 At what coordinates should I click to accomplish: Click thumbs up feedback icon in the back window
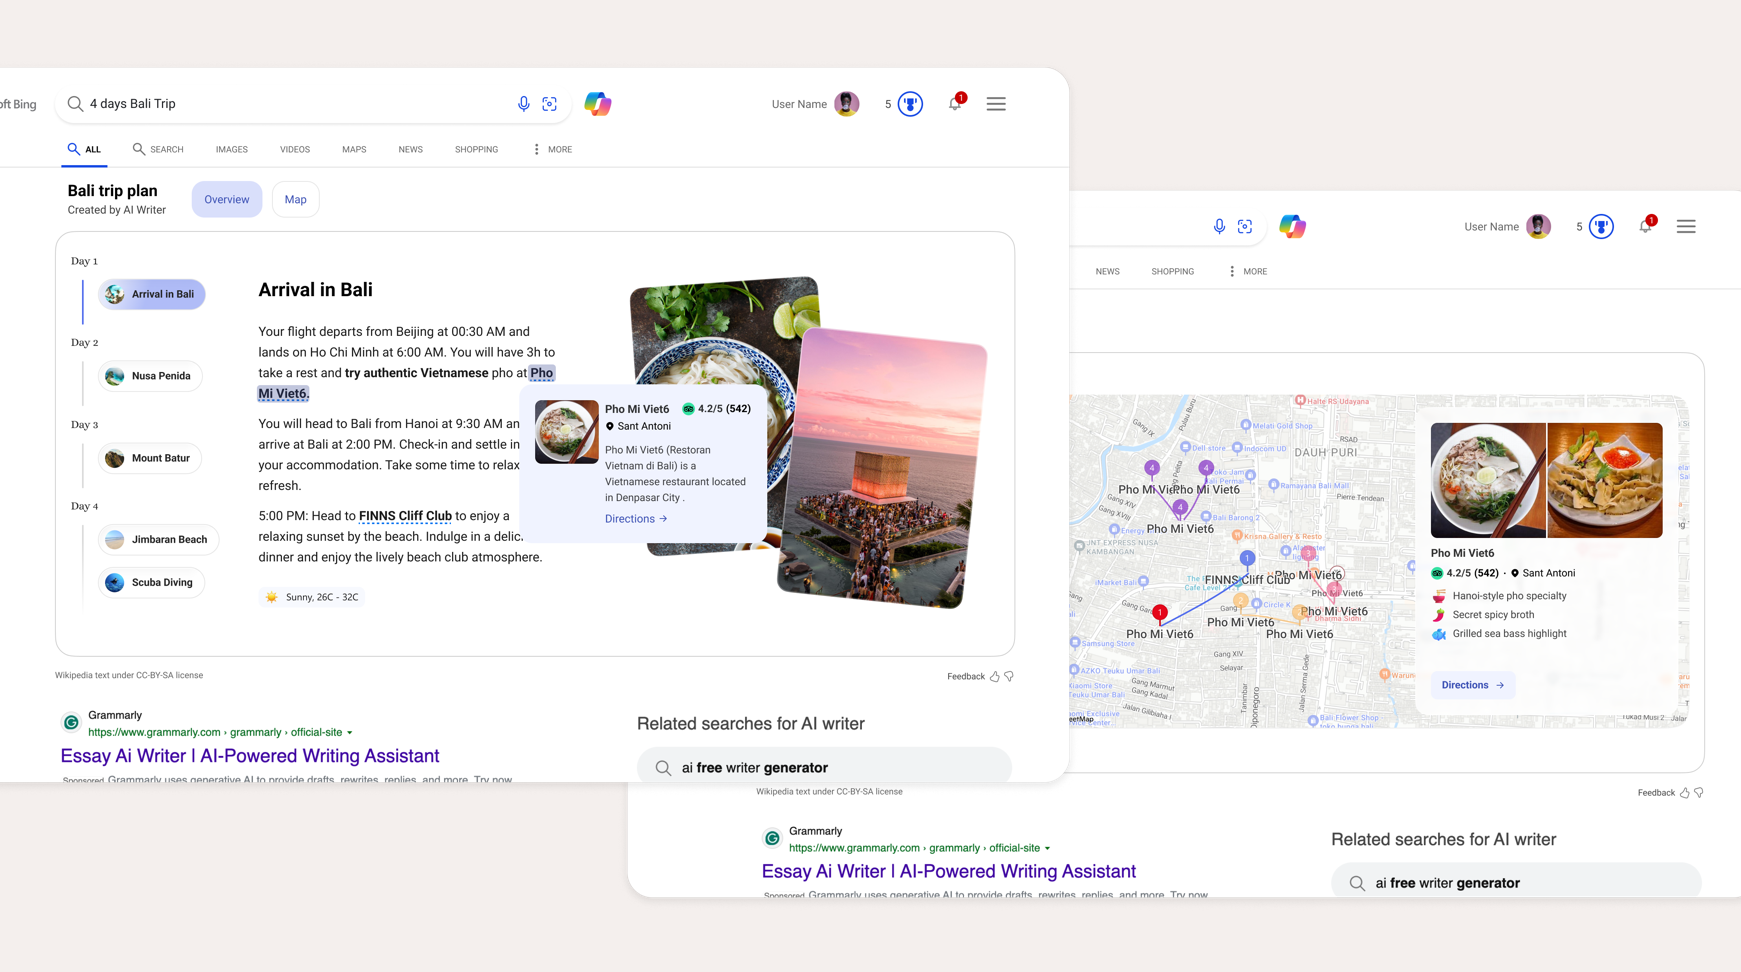1685,793
